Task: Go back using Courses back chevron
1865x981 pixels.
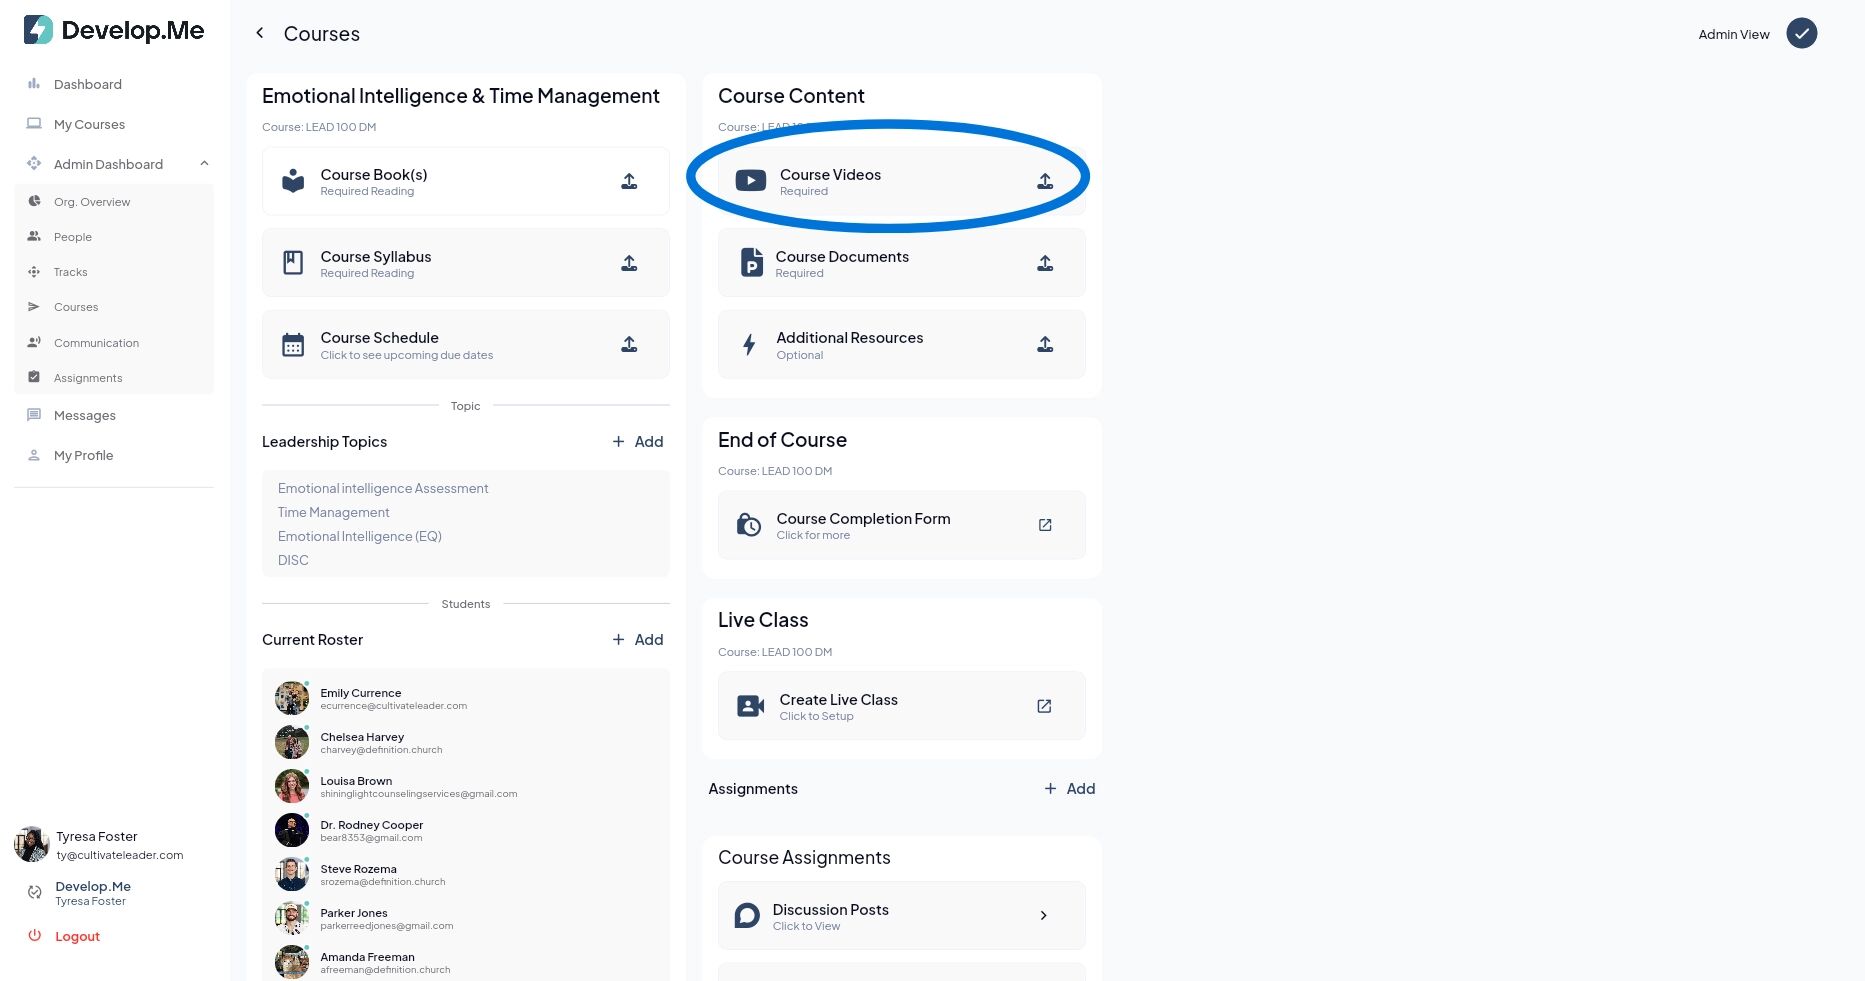Action: click(260, 33)
